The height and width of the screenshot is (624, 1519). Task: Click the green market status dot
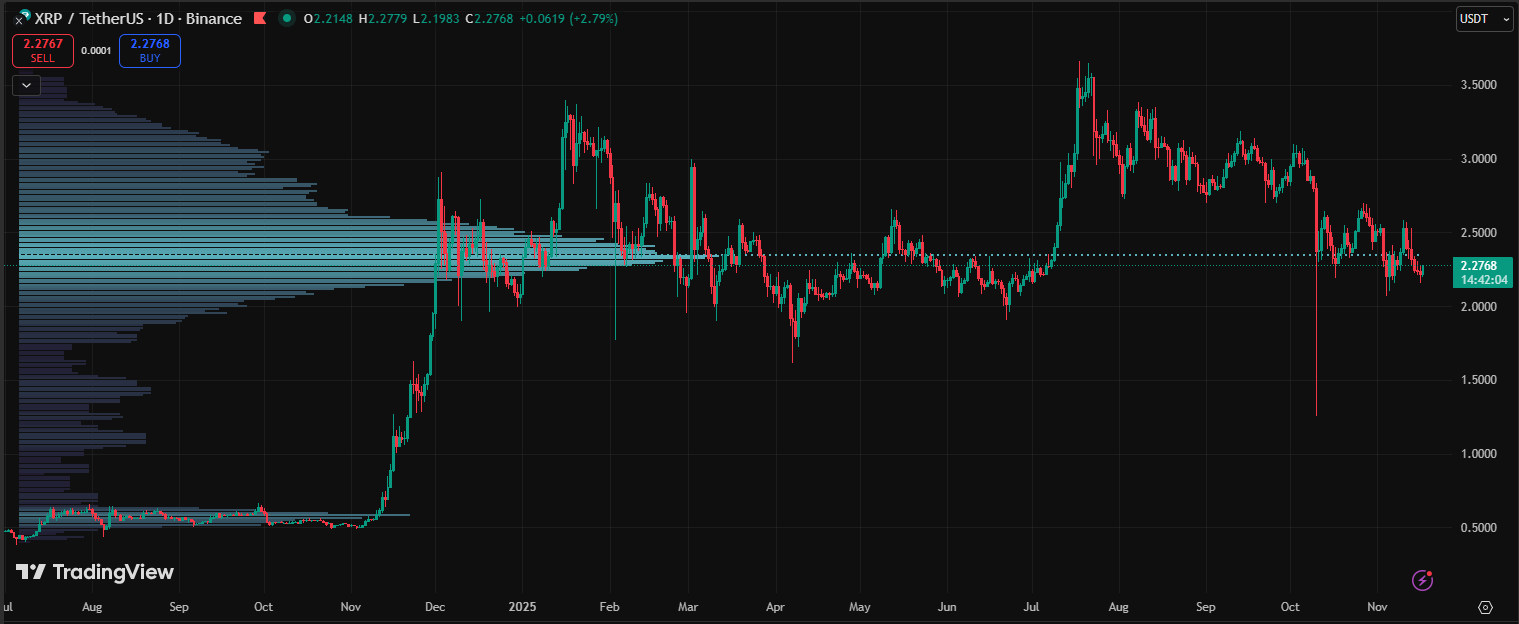point(287,19)
